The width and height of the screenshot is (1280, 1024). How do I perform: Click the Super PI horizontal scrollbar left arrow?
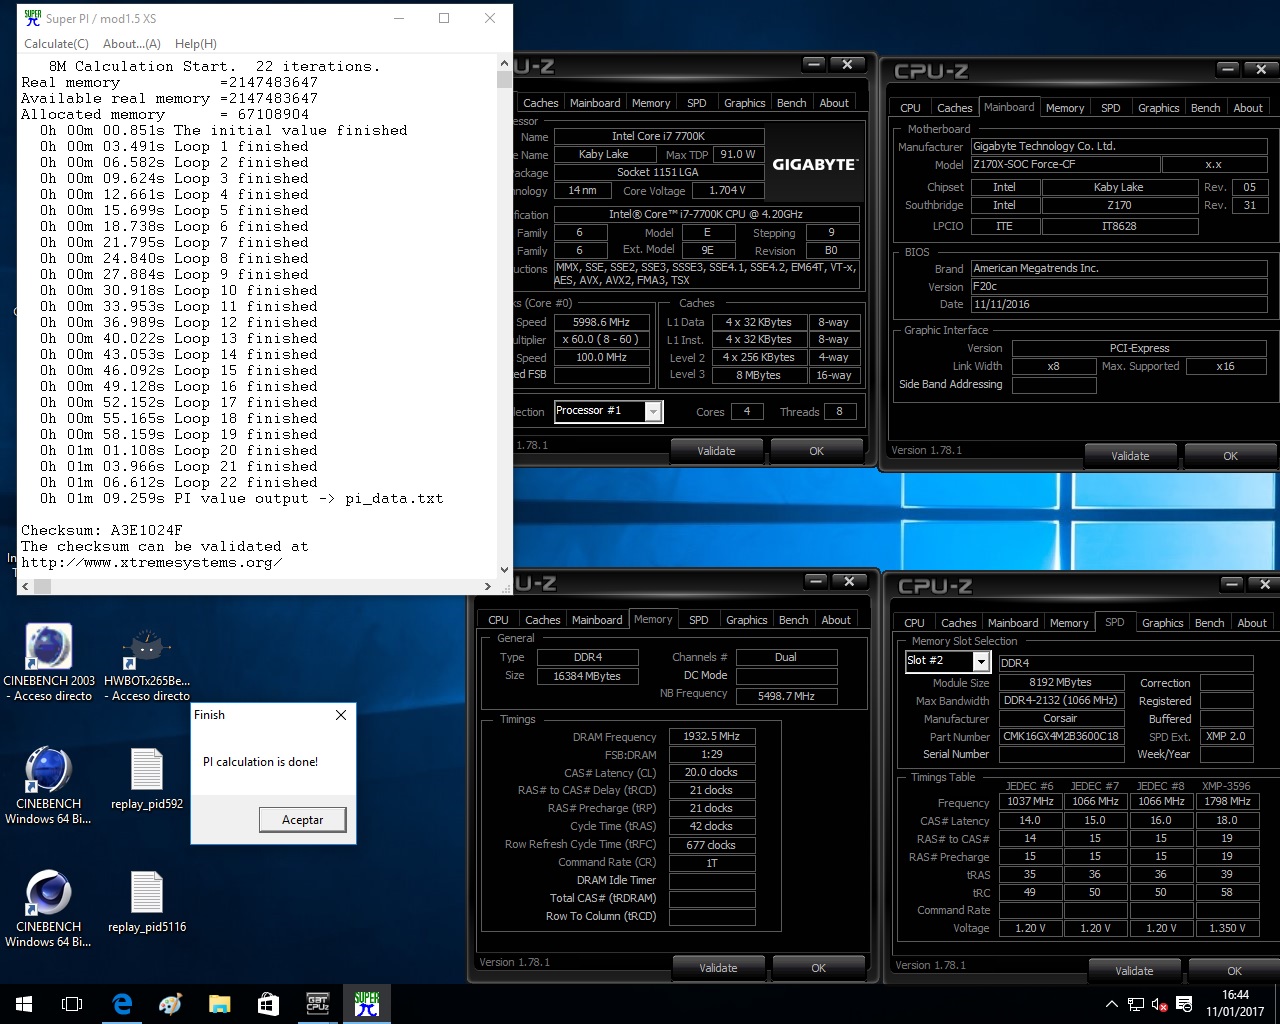[x=25, y=586]
